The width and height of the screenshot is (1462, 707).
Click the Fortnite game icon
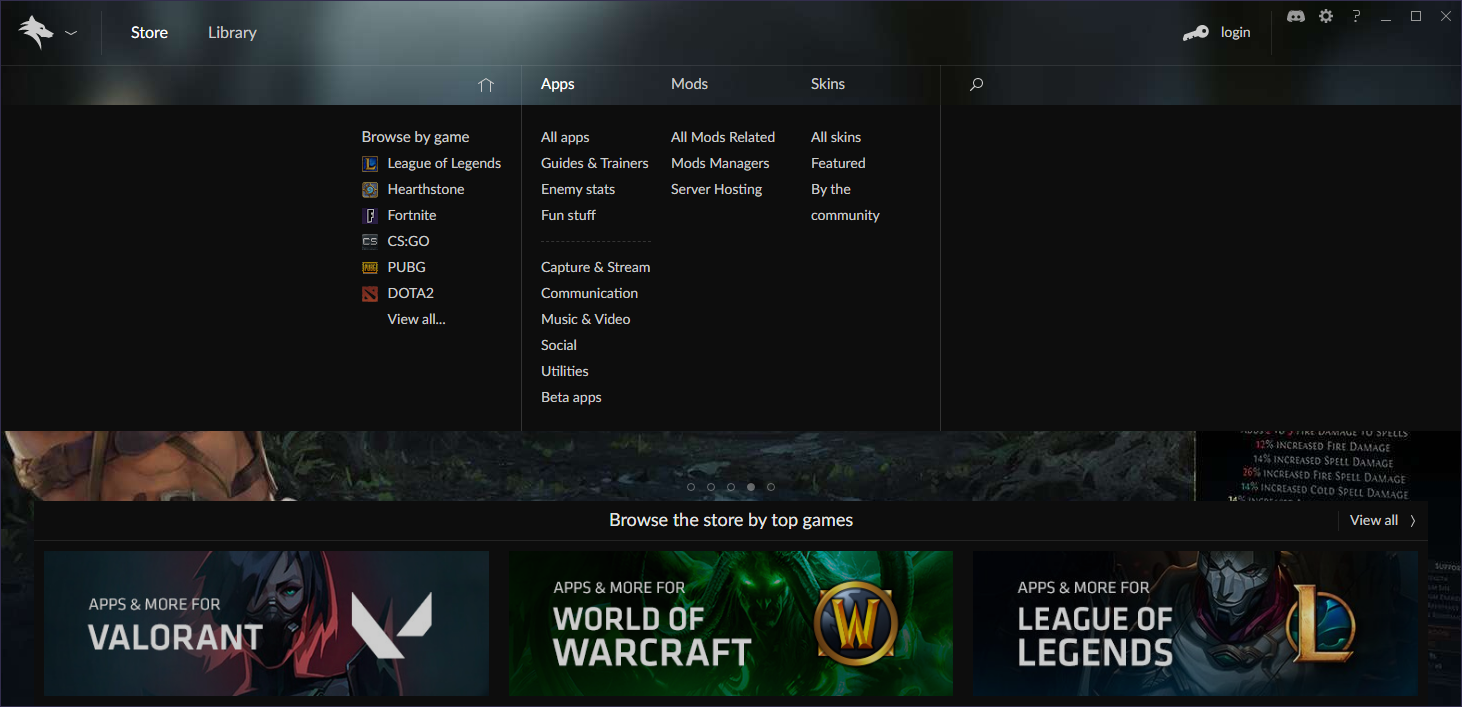tap(370, 215)
